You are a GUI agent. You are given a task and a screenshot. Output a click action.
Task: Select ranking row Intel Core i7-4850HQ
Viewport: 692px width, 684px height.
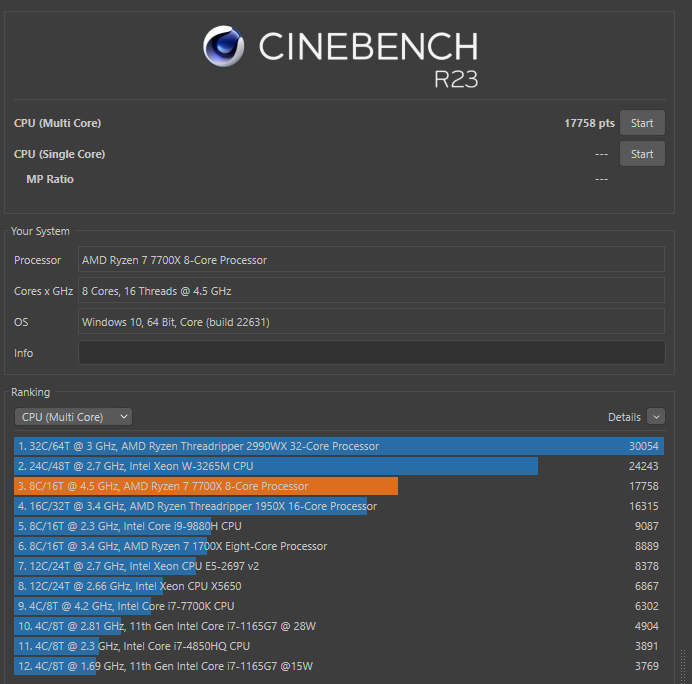click(339, 646)
